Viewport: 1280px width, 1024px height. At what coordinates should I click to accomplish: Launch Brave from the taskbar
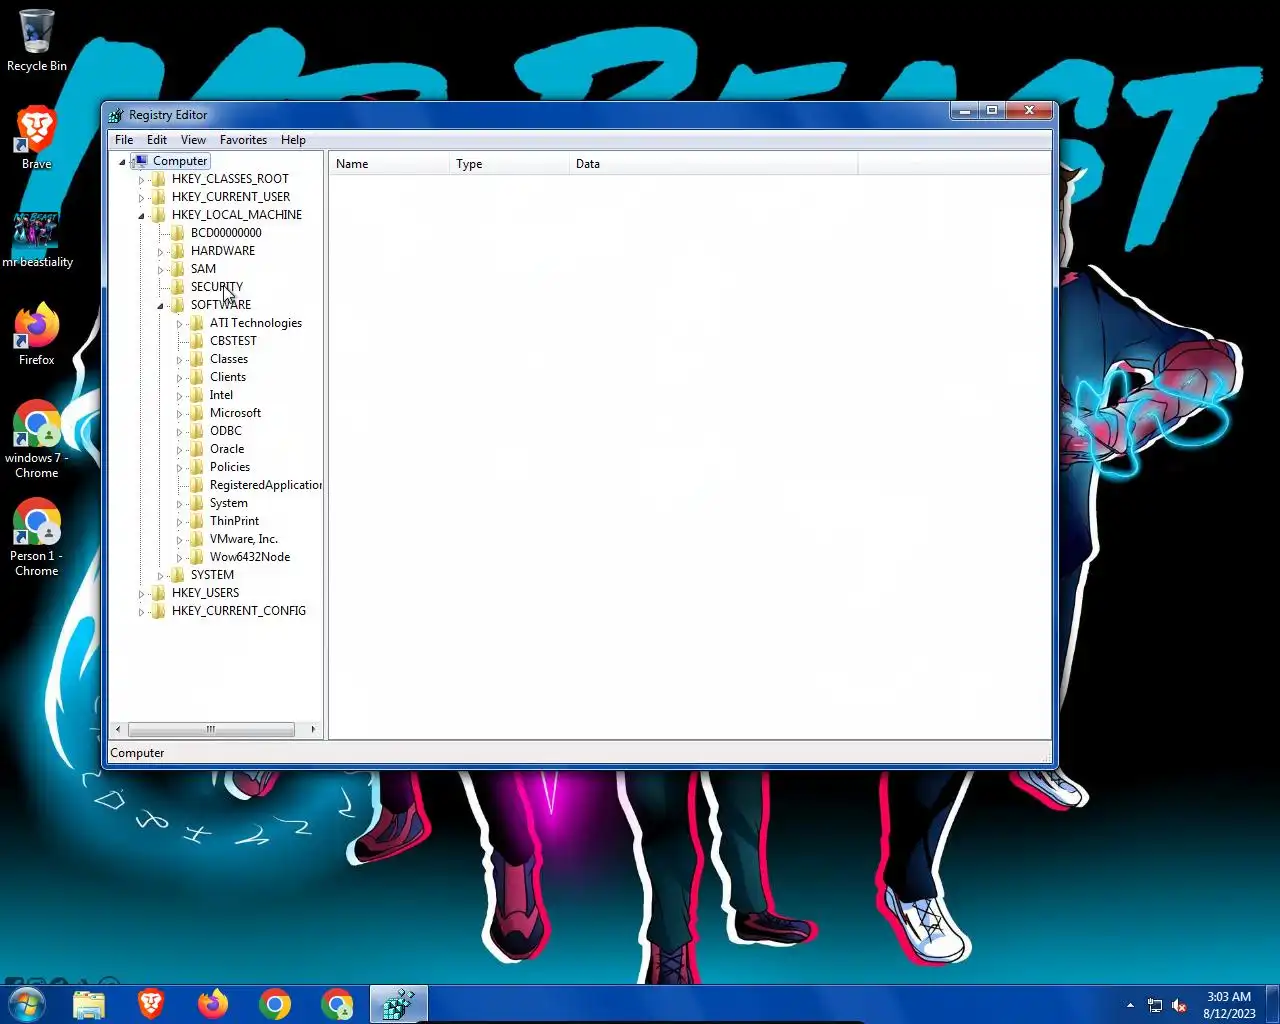tap(151, 1004)
